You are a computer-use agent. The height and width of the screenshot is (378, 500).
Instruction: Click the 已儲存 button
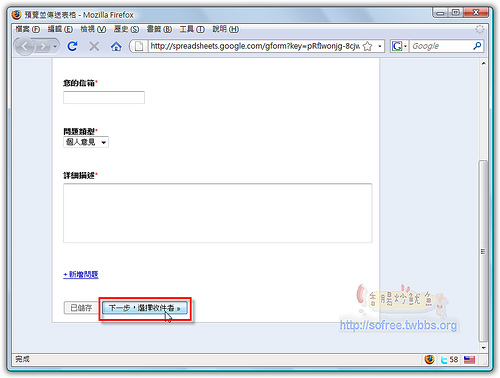point(81,308)
